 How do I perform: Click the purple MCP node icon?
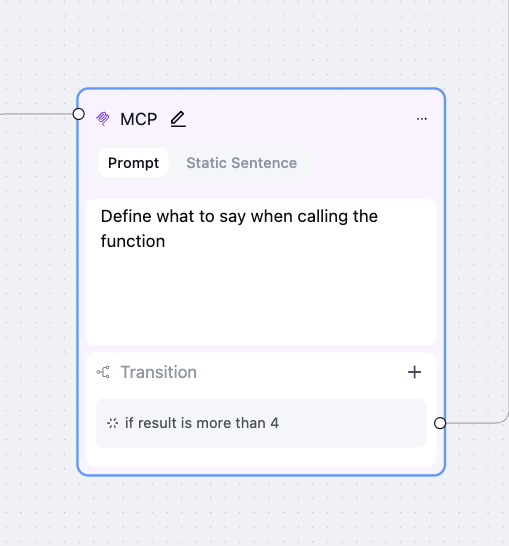pos(103,119)
